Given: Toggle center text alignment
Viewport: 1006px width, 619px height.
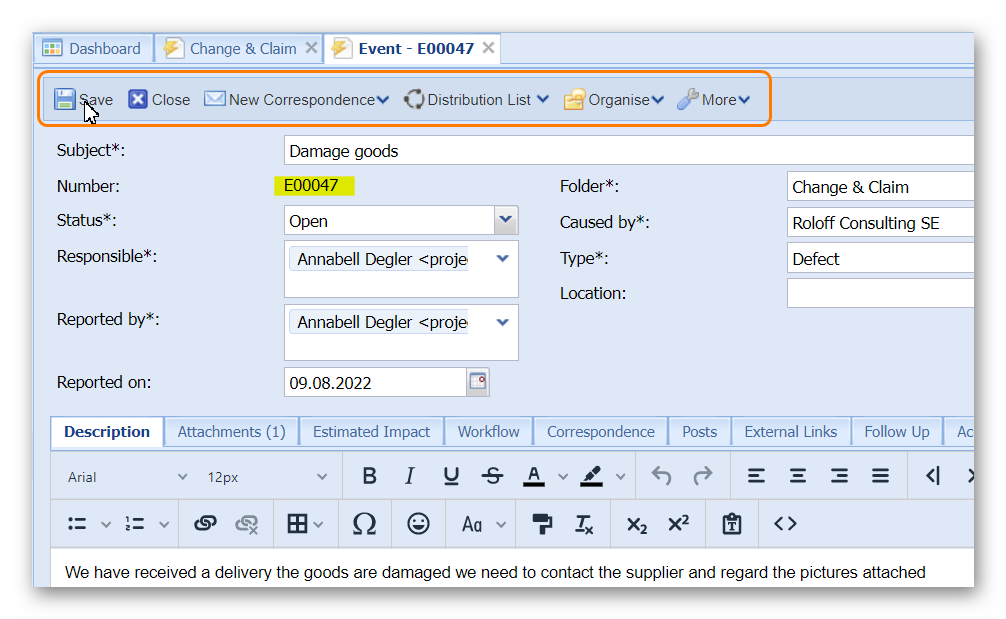Looking at the screenshot, I should (x=798, y=476).
